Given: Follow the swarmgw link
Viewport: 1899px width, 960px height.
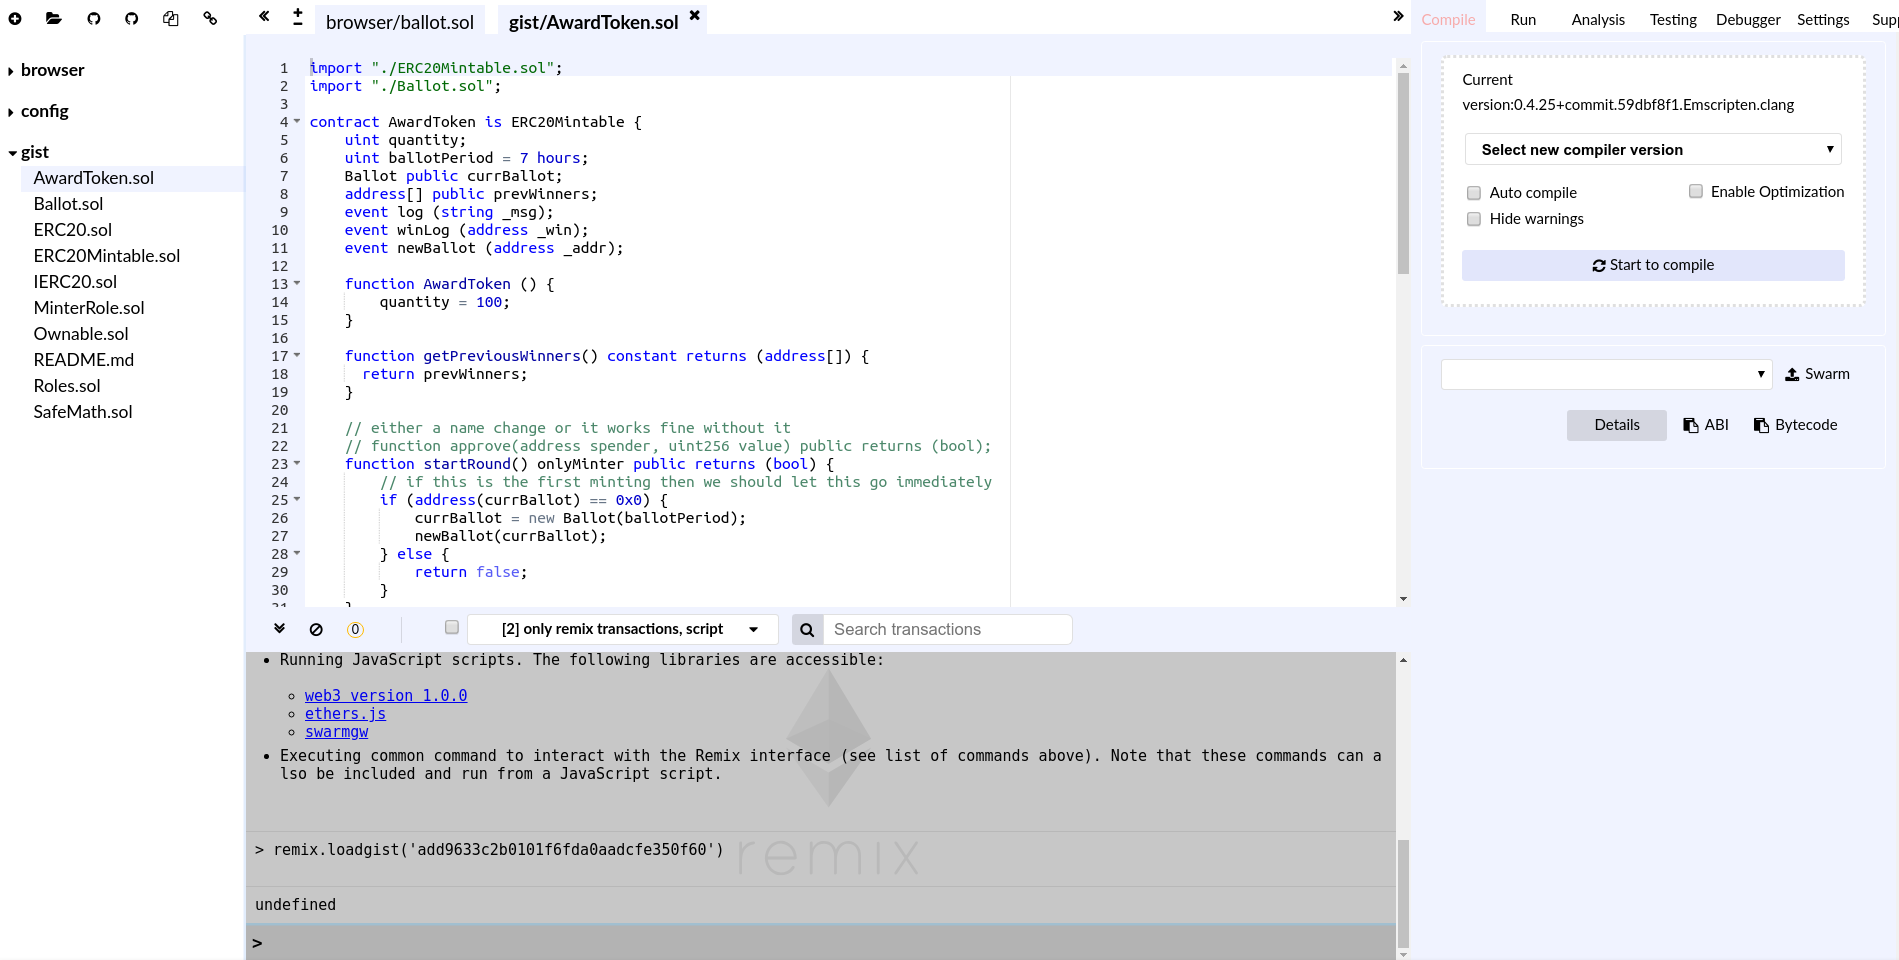Looking at the screenshot, I should pos(336,732).
